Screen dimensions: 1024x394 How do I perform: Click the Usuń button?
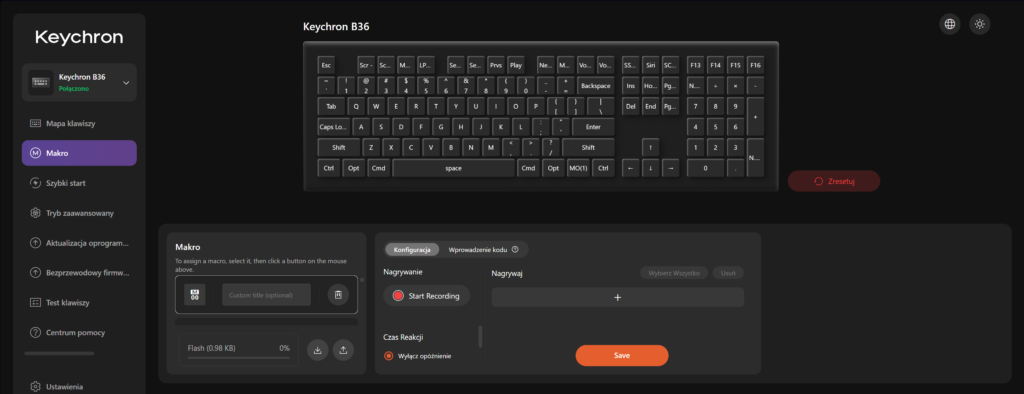(728, 273)
